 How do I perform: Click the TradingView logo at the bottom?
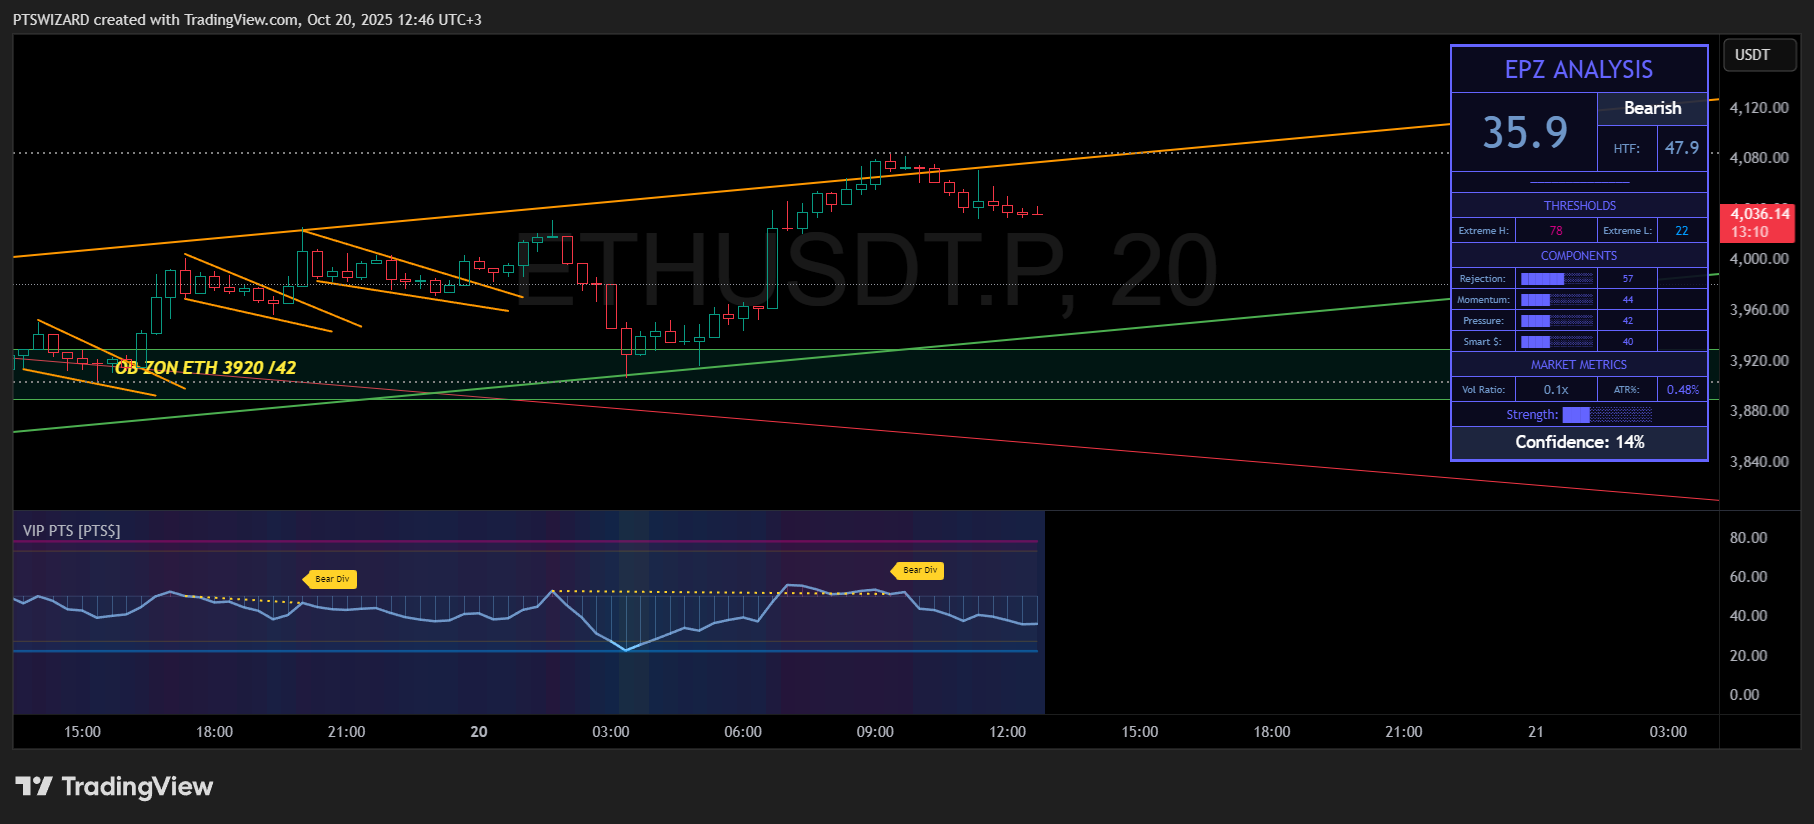tap(114, 787)
